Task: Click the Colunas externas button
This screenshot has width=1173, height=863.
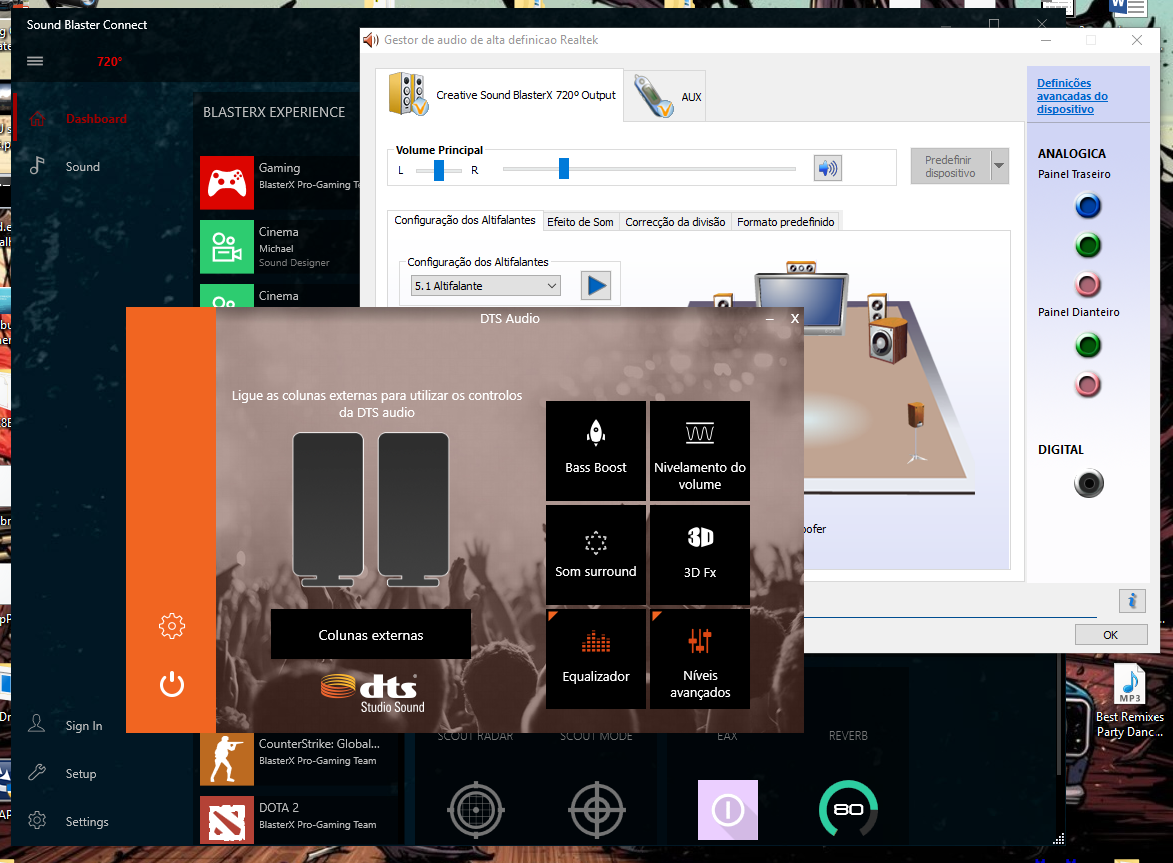Action: 371,635
